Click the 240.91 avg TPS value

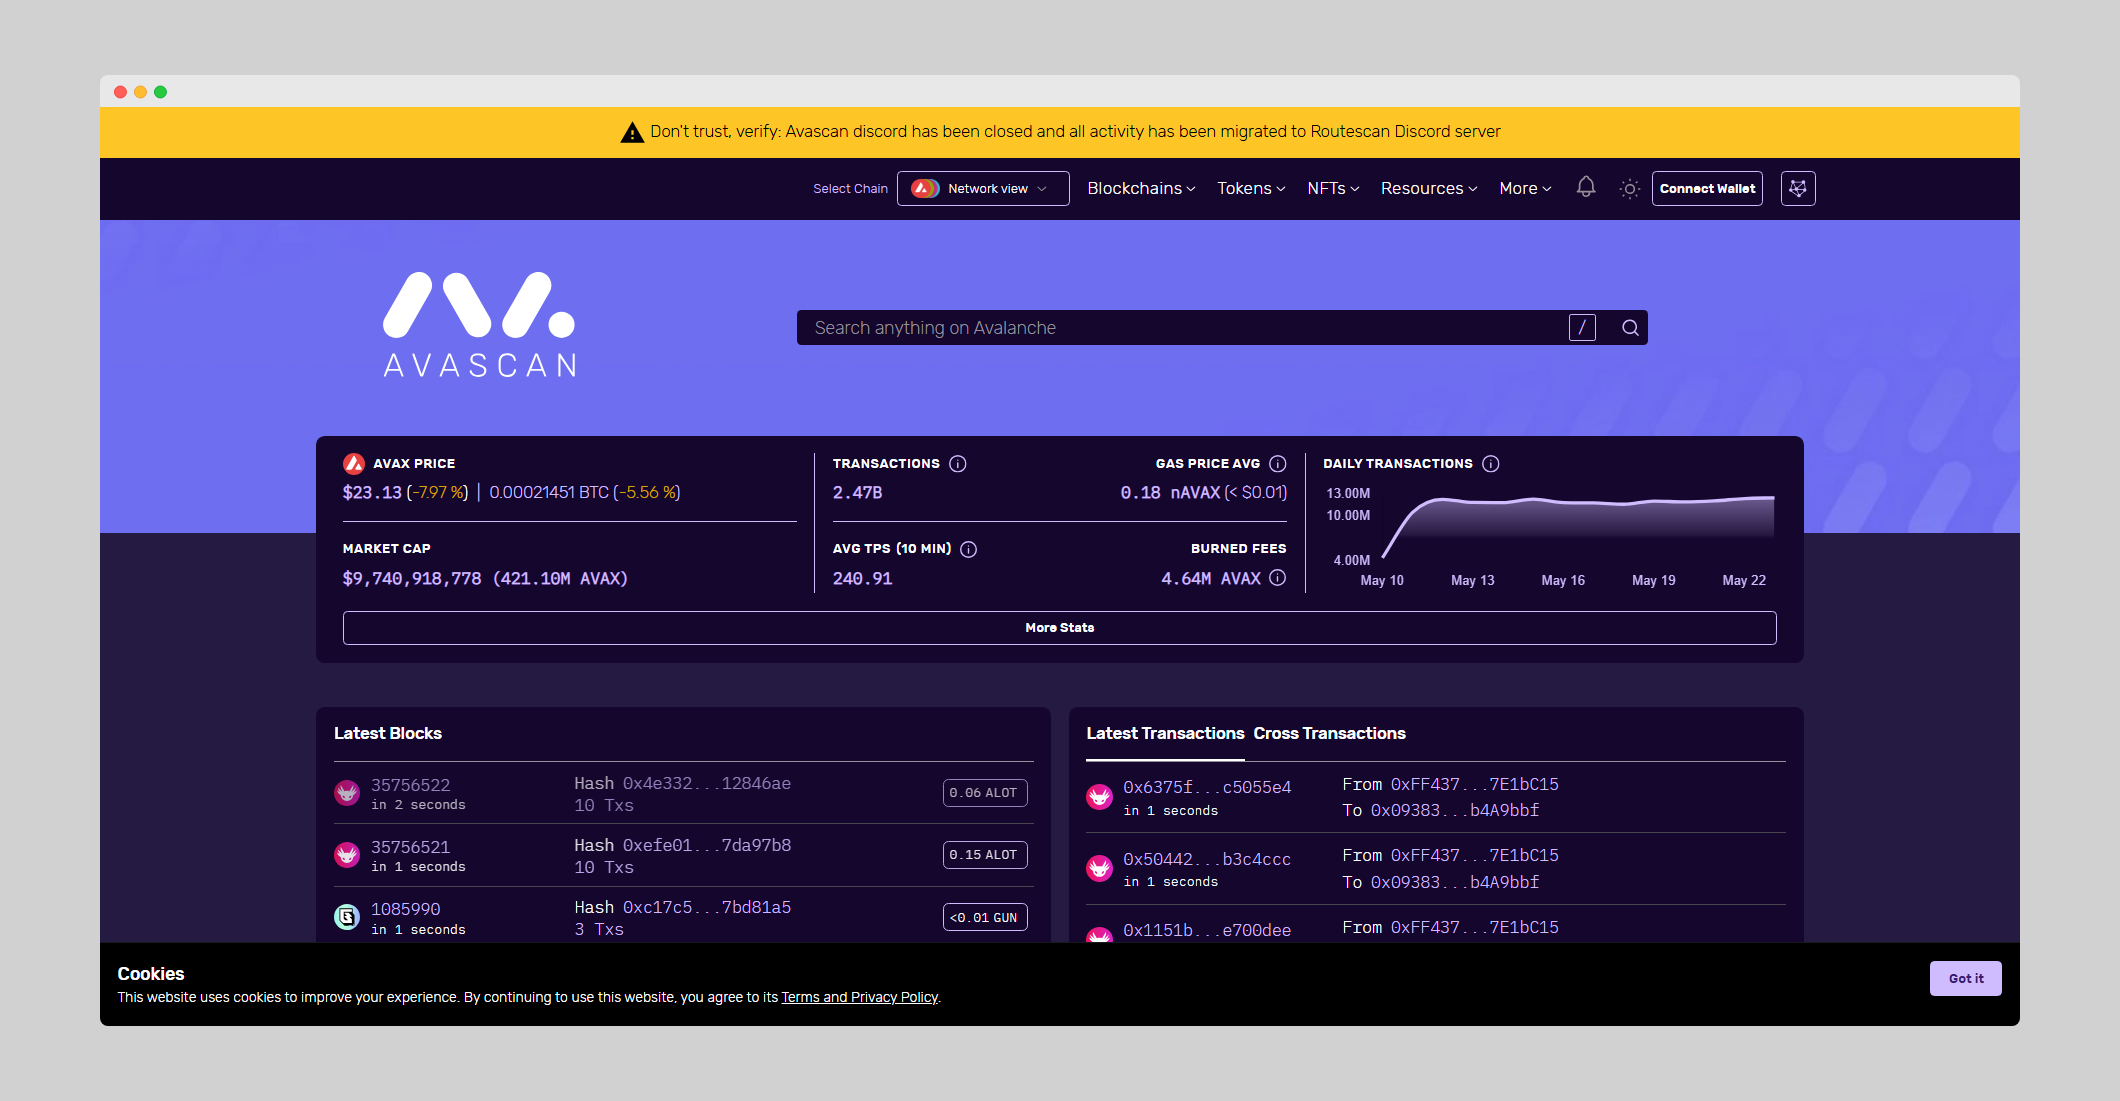click(x=863, y=578)
